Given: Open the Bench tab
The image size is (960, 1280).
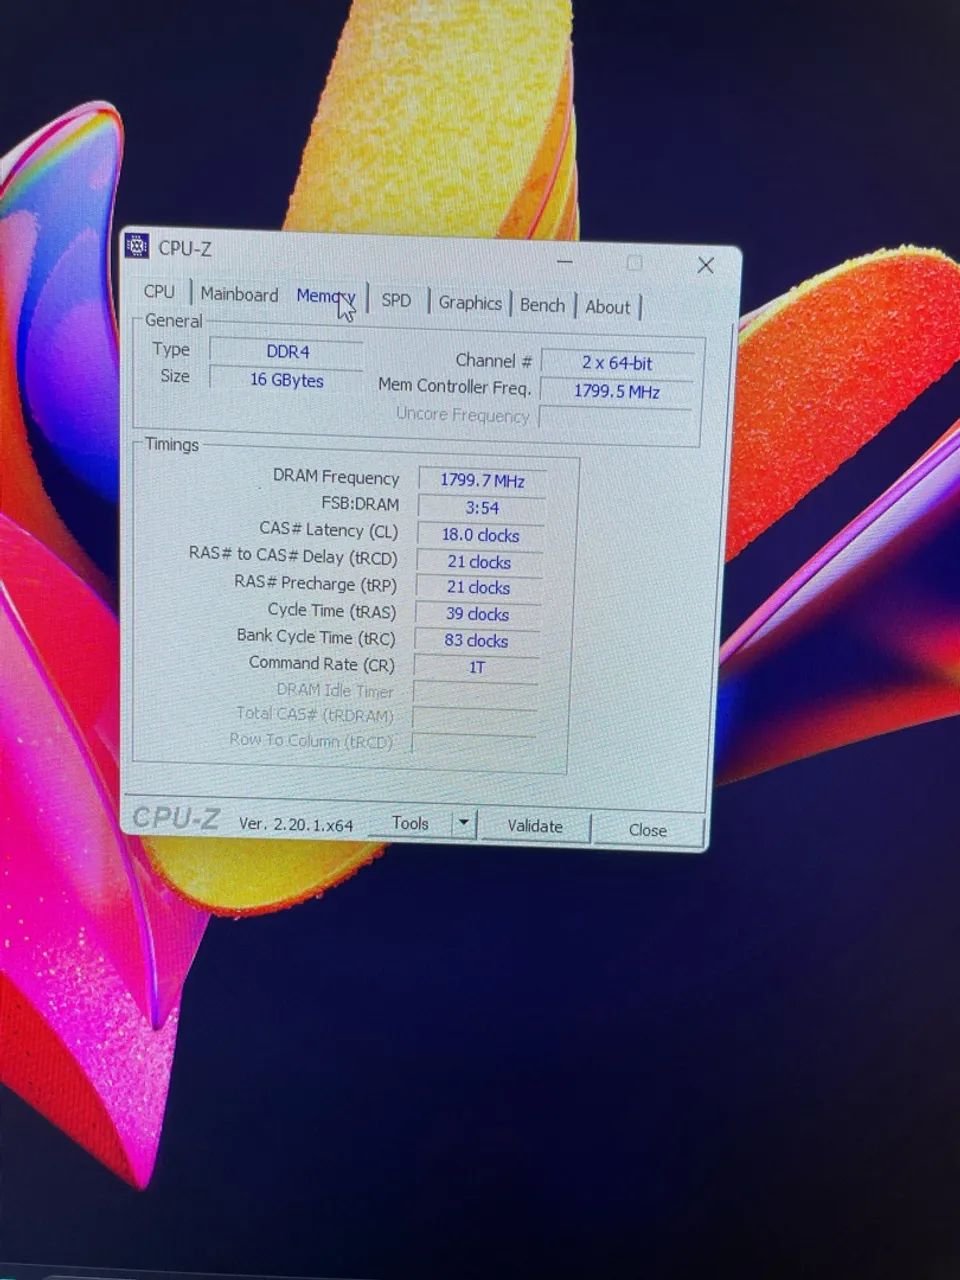Looking at the screenshot, I should pos(542,305).
